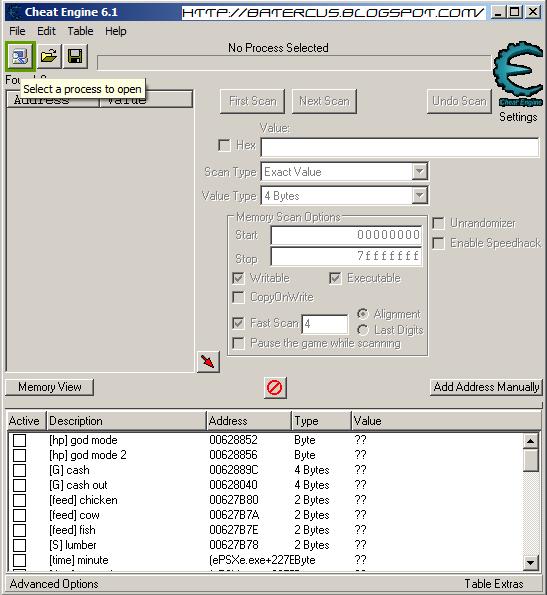The width and height of the screenshot is (547, 595).
Task: Select the [hp] god mode 2 row
Action: click(265, 455)
